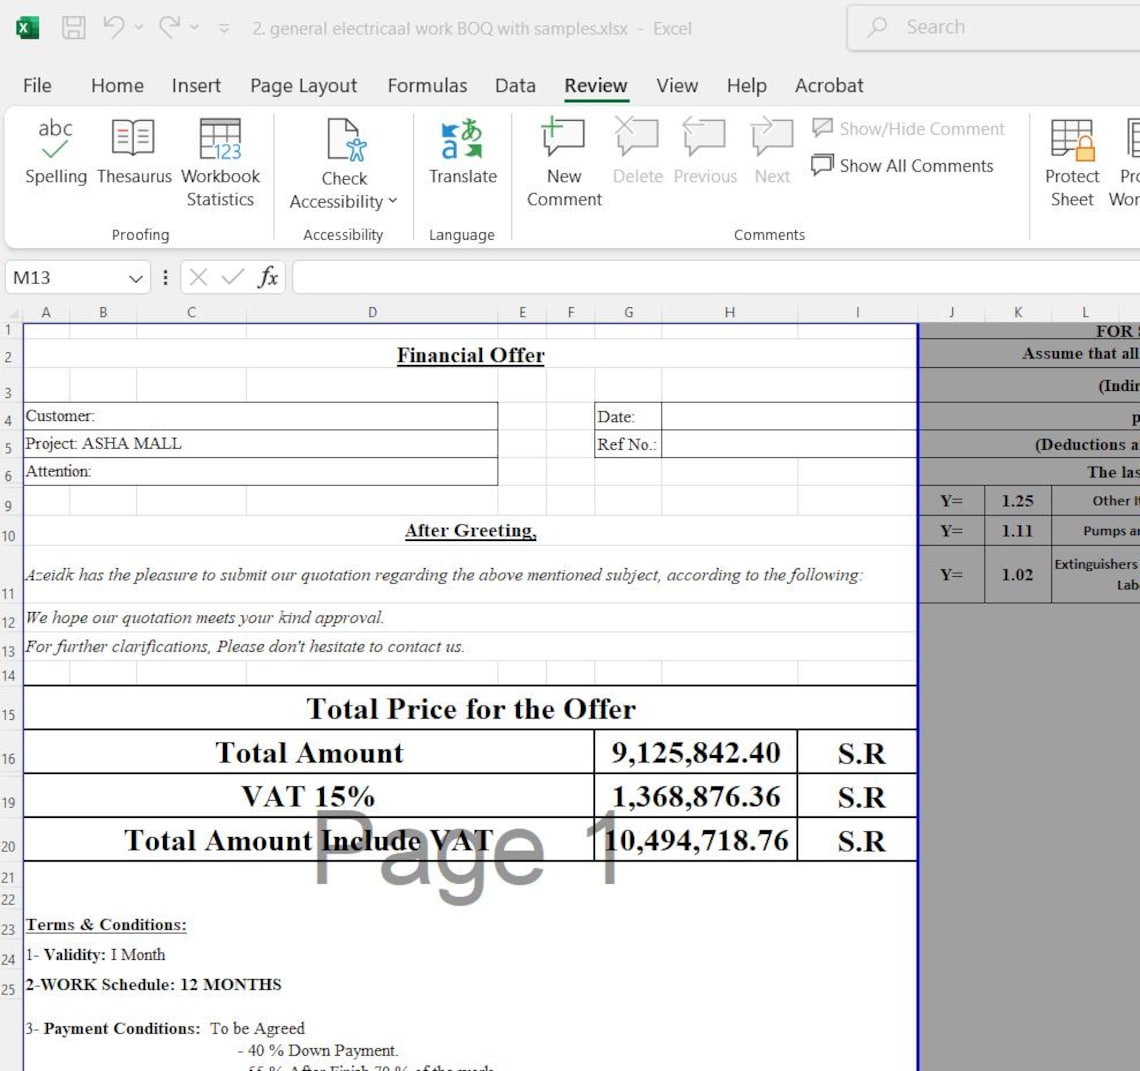1140x1071 pixels.
Task: Go to the Previous comment
Action: click(705, 153)
